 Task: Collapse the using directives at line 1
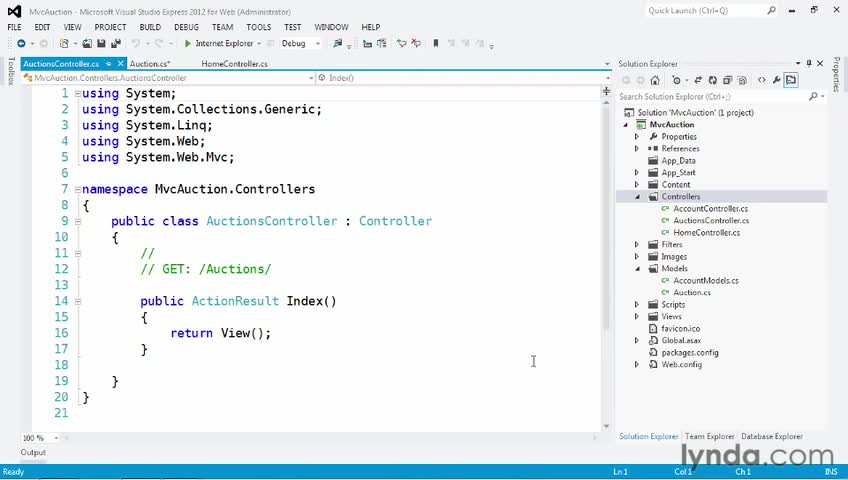[78, 94]
